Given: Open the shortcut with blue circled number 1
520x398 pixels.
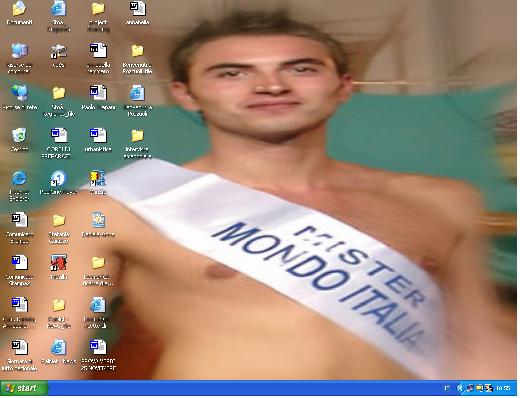Looking at the screenshot, I should point(59,178).
